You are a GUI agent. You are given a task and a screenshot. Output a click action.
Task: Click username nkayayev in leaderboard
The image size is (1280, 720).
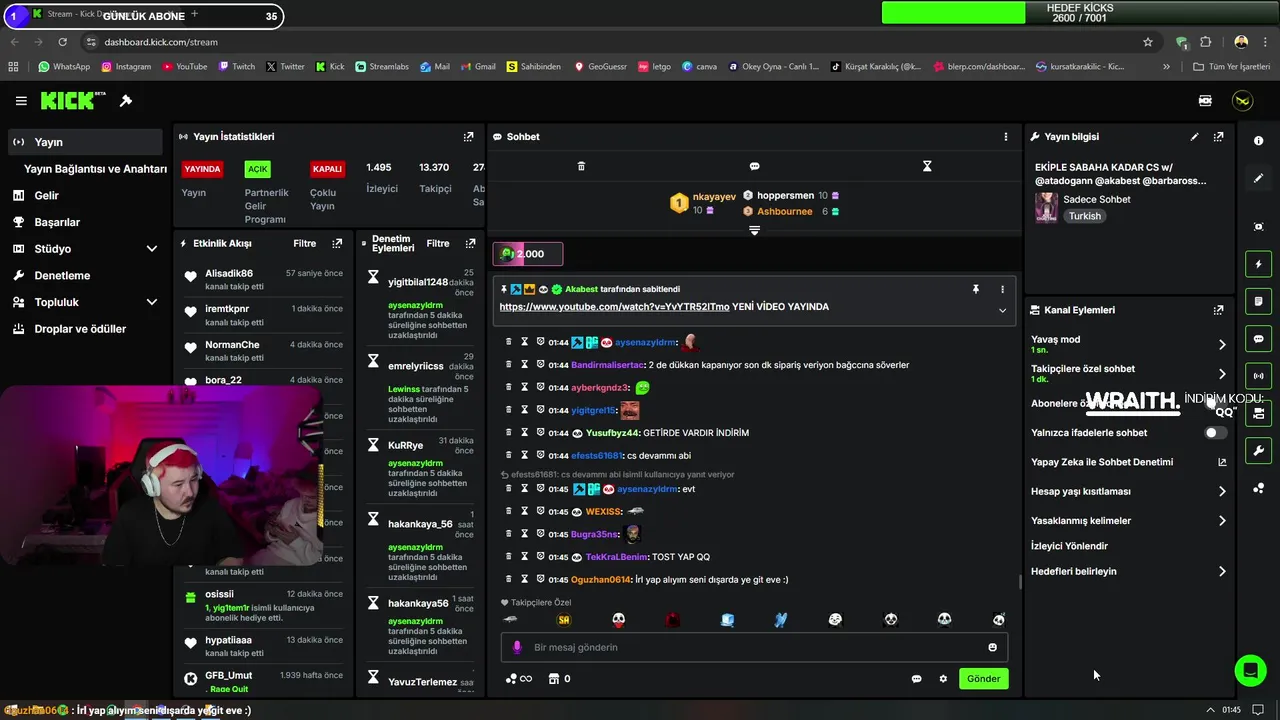click(x=714, y=197)
